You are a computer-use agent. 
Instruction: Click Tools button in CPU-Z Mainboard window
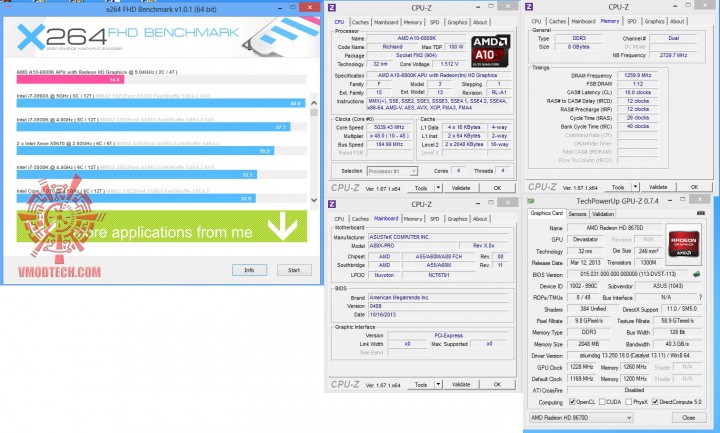tap(421, 384)
